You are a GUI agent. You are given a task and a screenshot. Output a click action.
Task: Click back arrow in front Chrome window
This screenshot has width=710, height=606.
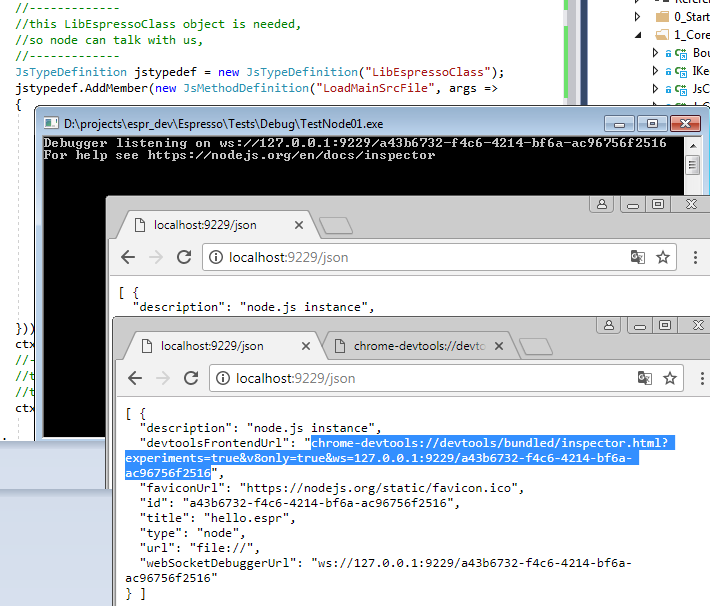tap(135, 378)
